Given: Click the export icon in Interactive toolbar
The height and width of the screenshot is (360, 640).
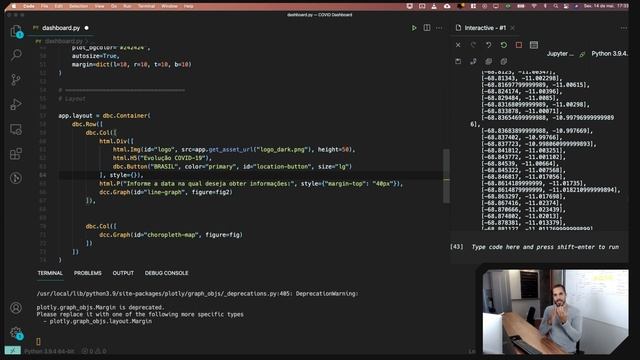Looking at the screenshot, I should click(473, 61).
